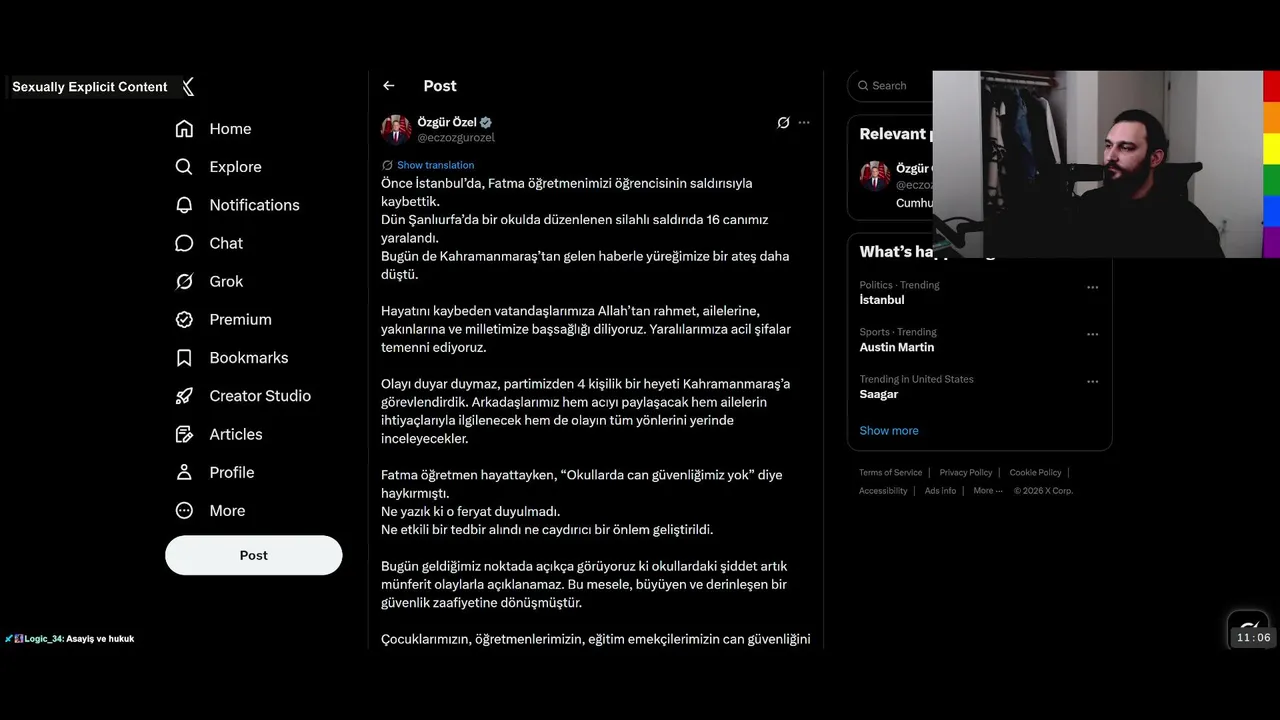Open the Profile person icon

point(184,472)
